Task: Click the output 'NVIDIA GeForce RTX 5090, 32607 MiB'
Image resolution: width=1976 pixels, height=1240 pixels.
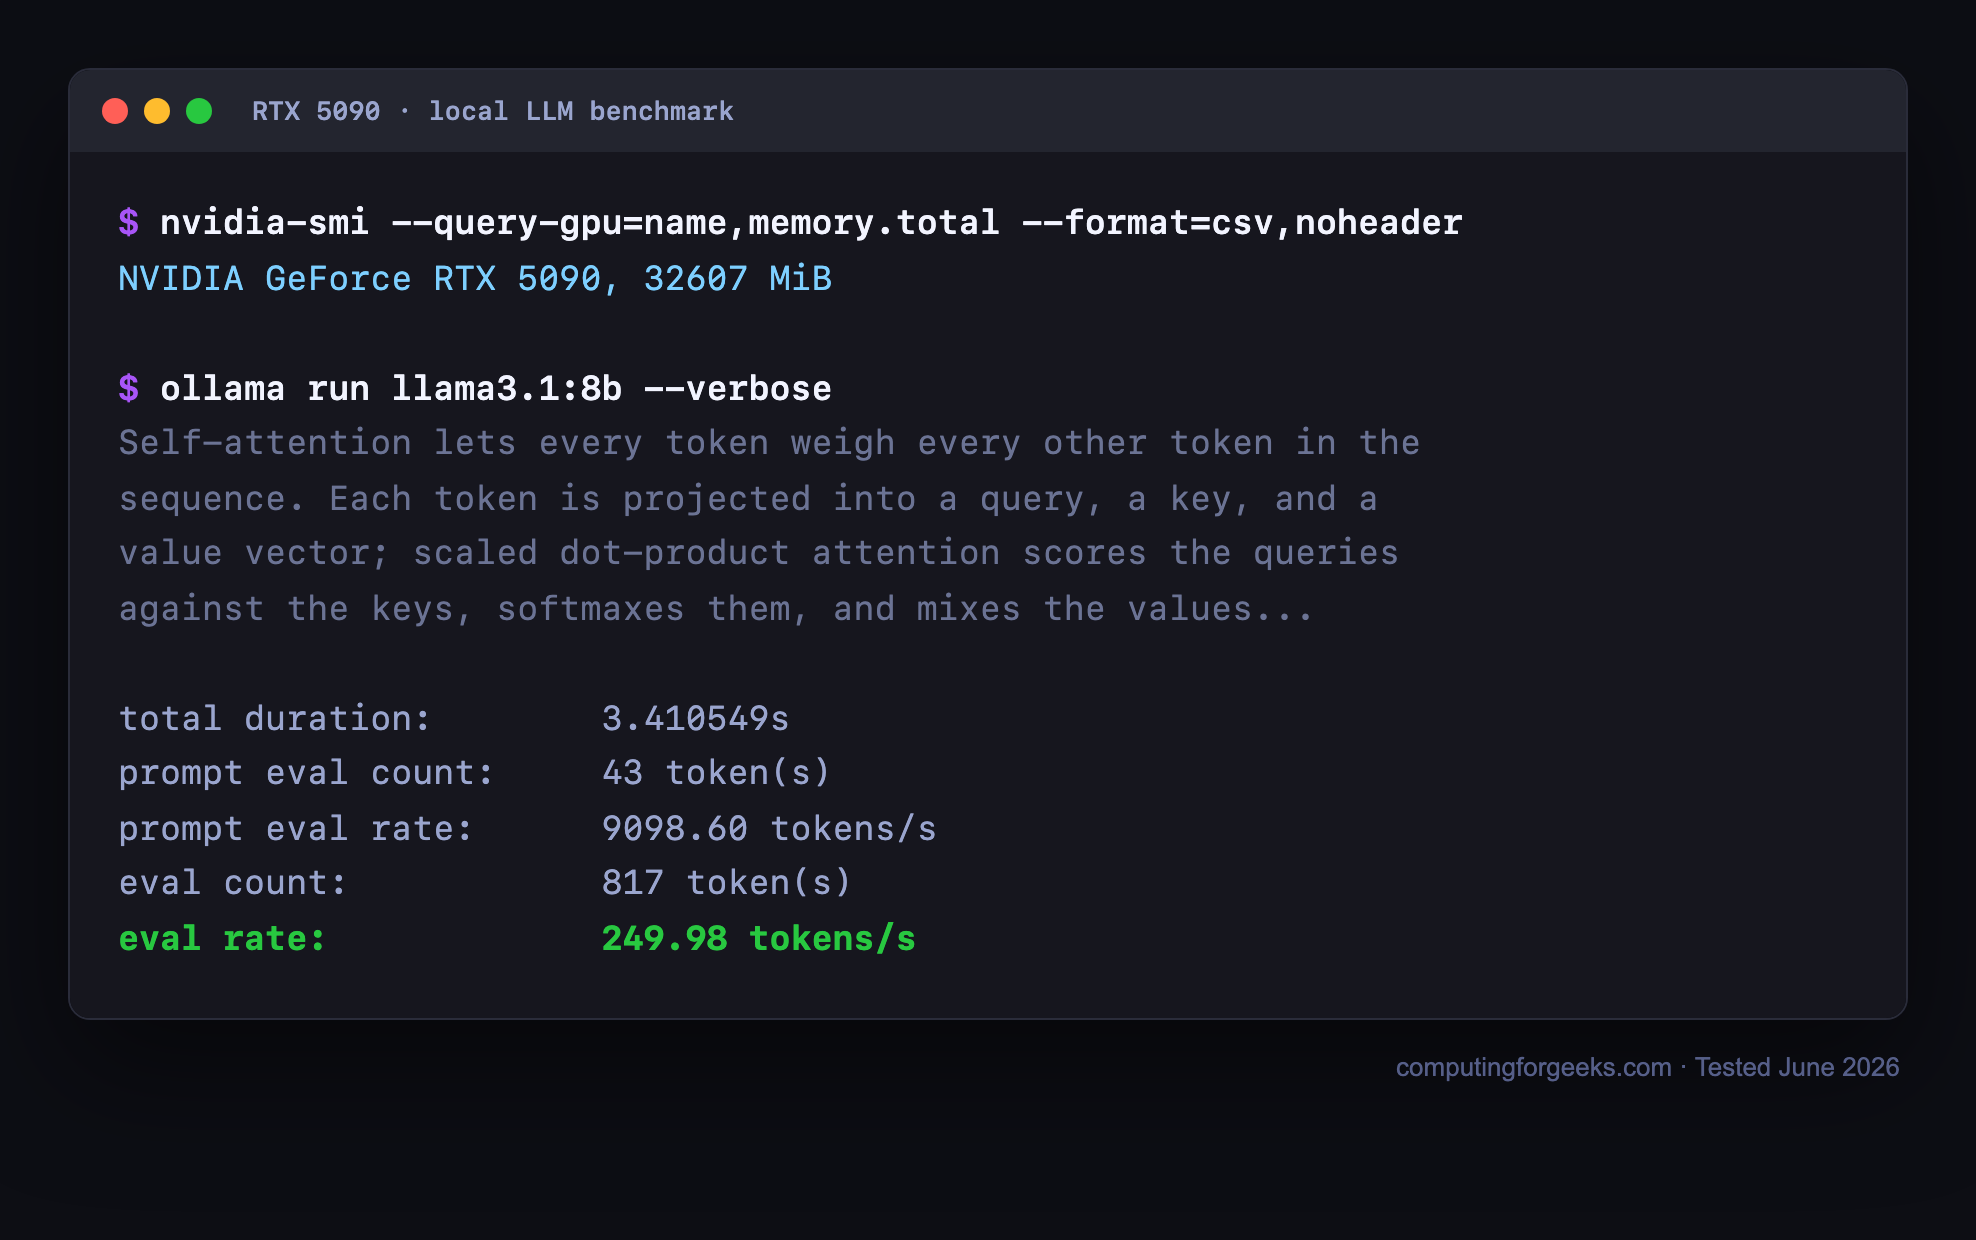Action: [x=475, y=278]
